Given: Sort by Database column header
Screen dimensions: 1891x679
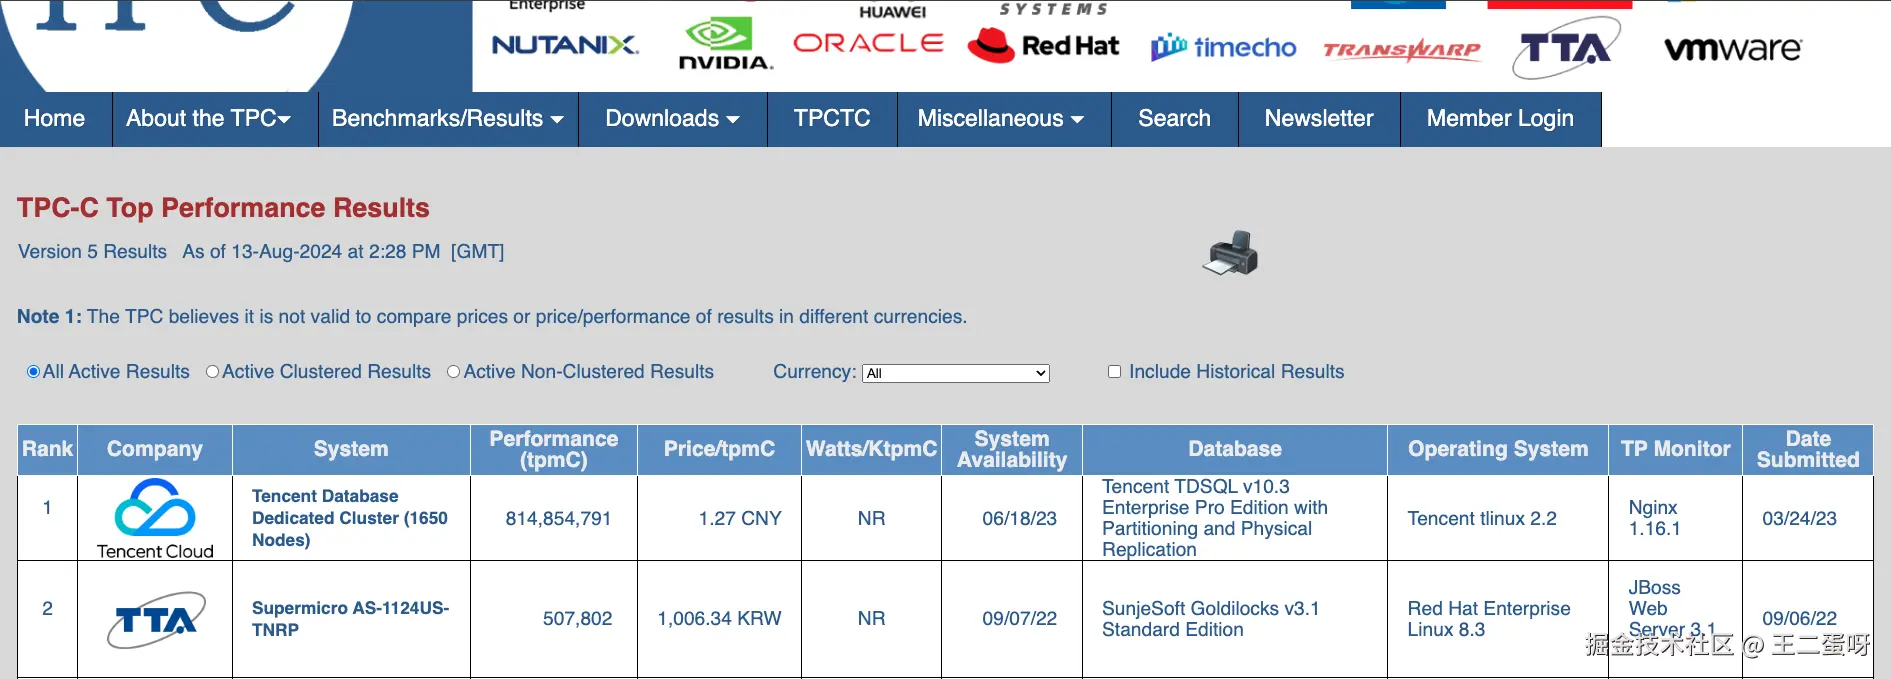Looking at the screenshot, I should click(x=1235, y=450).
